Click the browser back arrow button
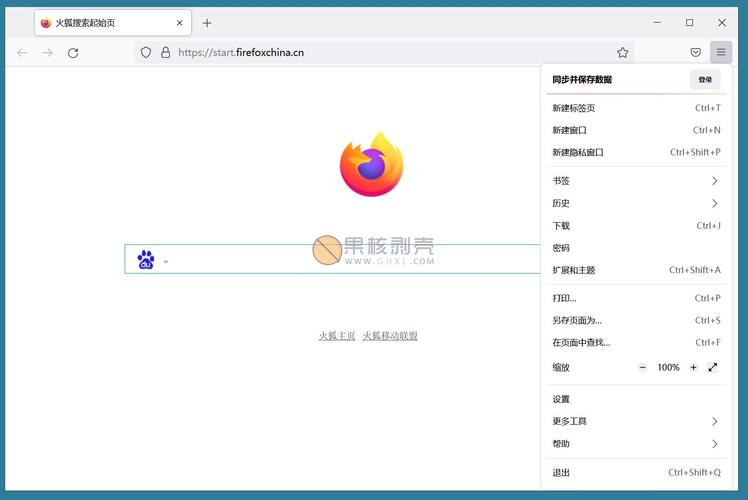Viewport: 748px width, 500px height. 22,52
